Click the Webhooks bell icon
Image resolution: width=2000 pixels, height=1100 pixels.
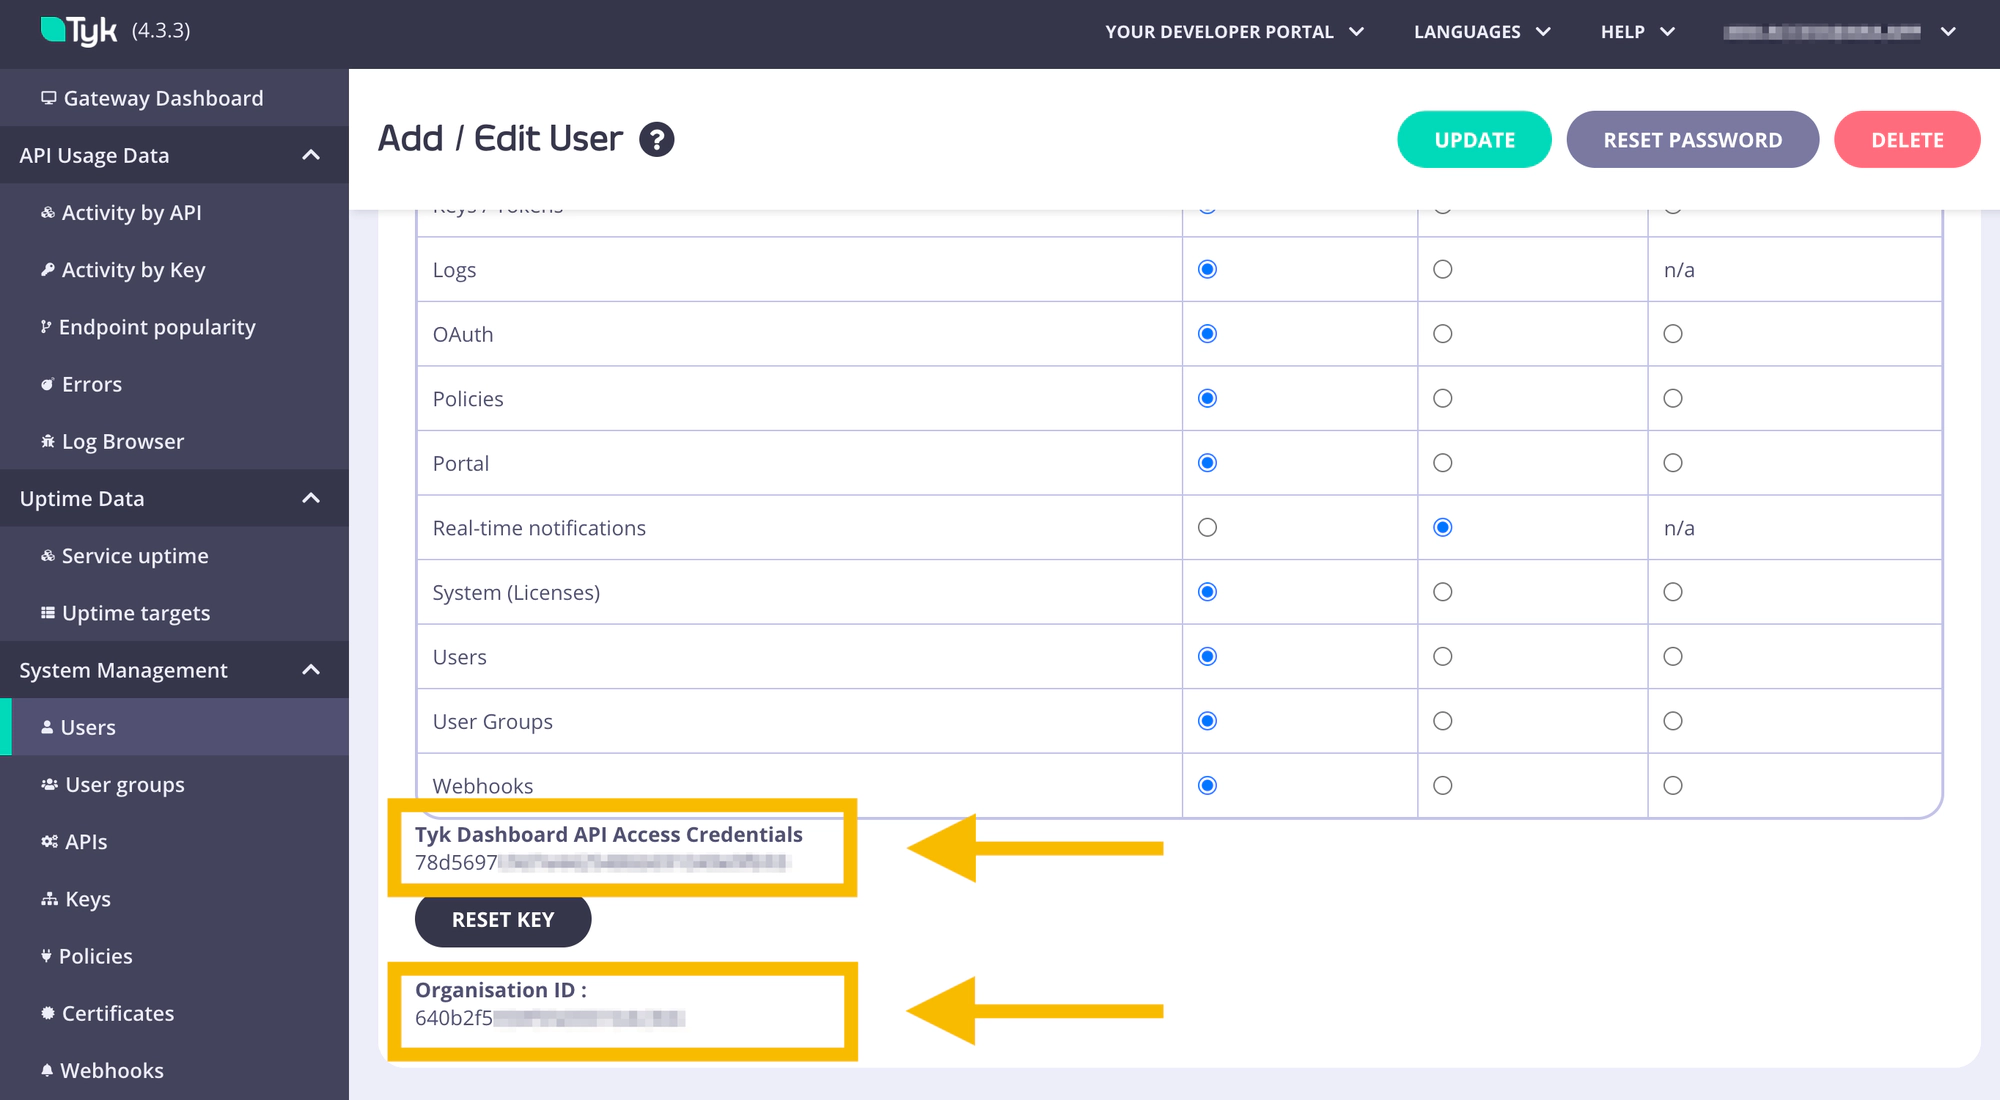[47, 1070]
